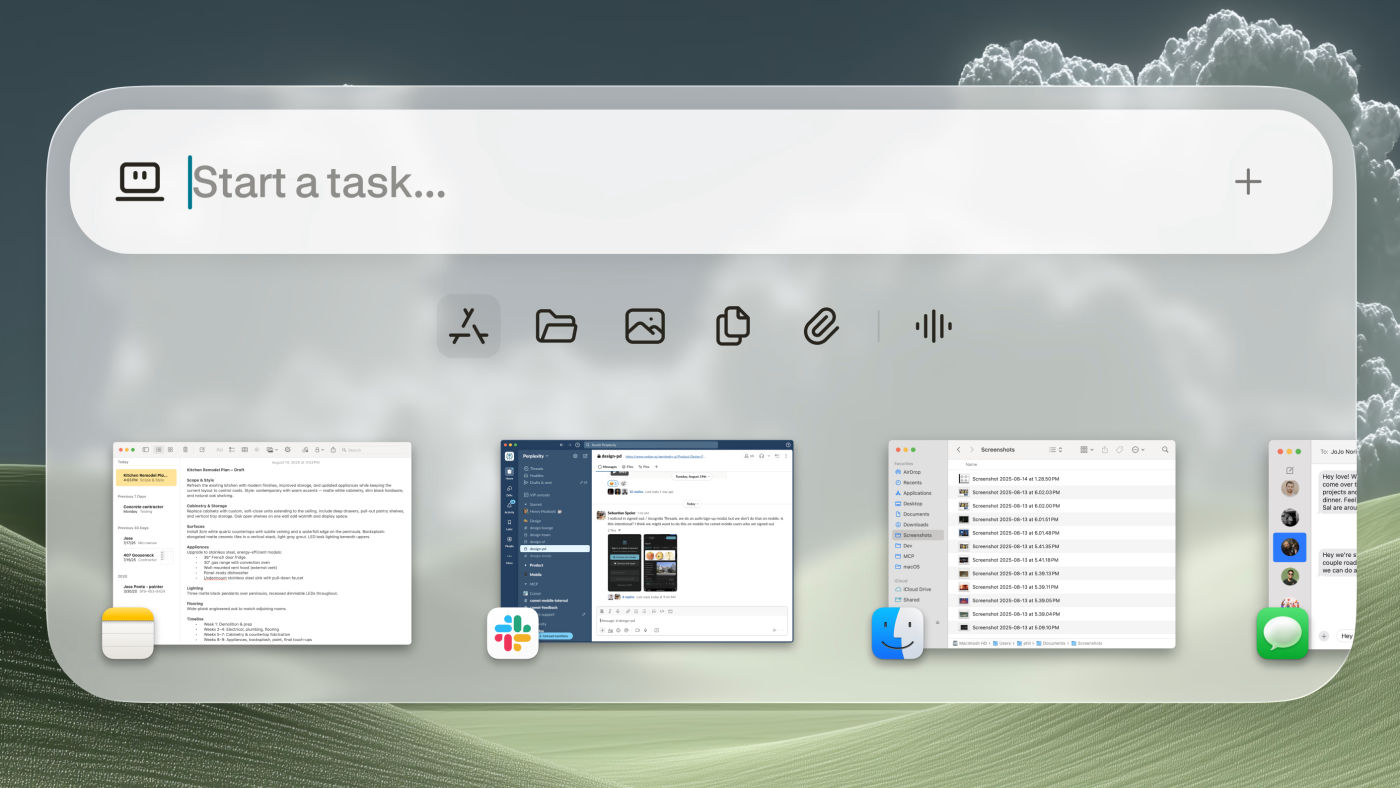This screenshot has height=788, width=1400.
Task: Click the Messages app icon badge
Action: tap(1282, 633)
